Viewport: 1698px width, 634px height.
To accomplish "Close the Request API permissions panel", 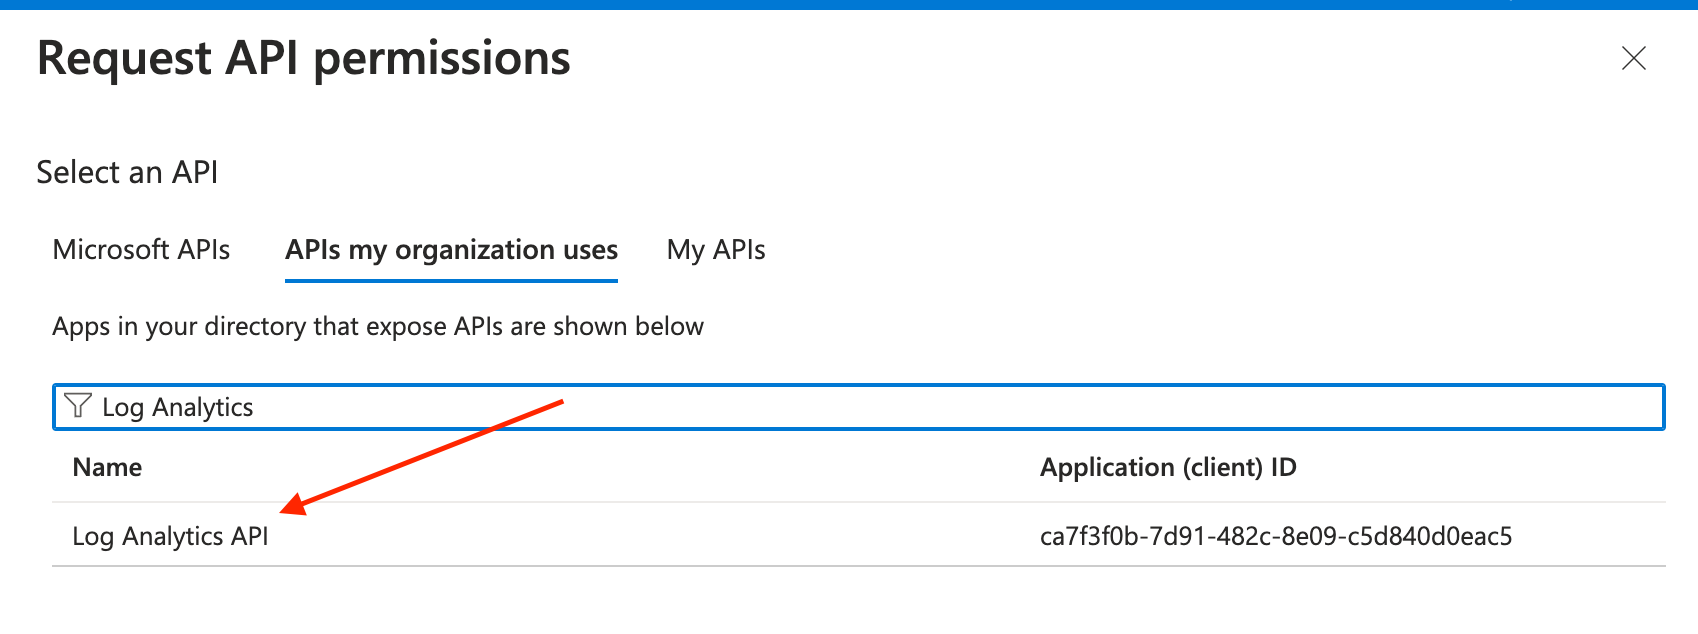I will click(1633, 59).
